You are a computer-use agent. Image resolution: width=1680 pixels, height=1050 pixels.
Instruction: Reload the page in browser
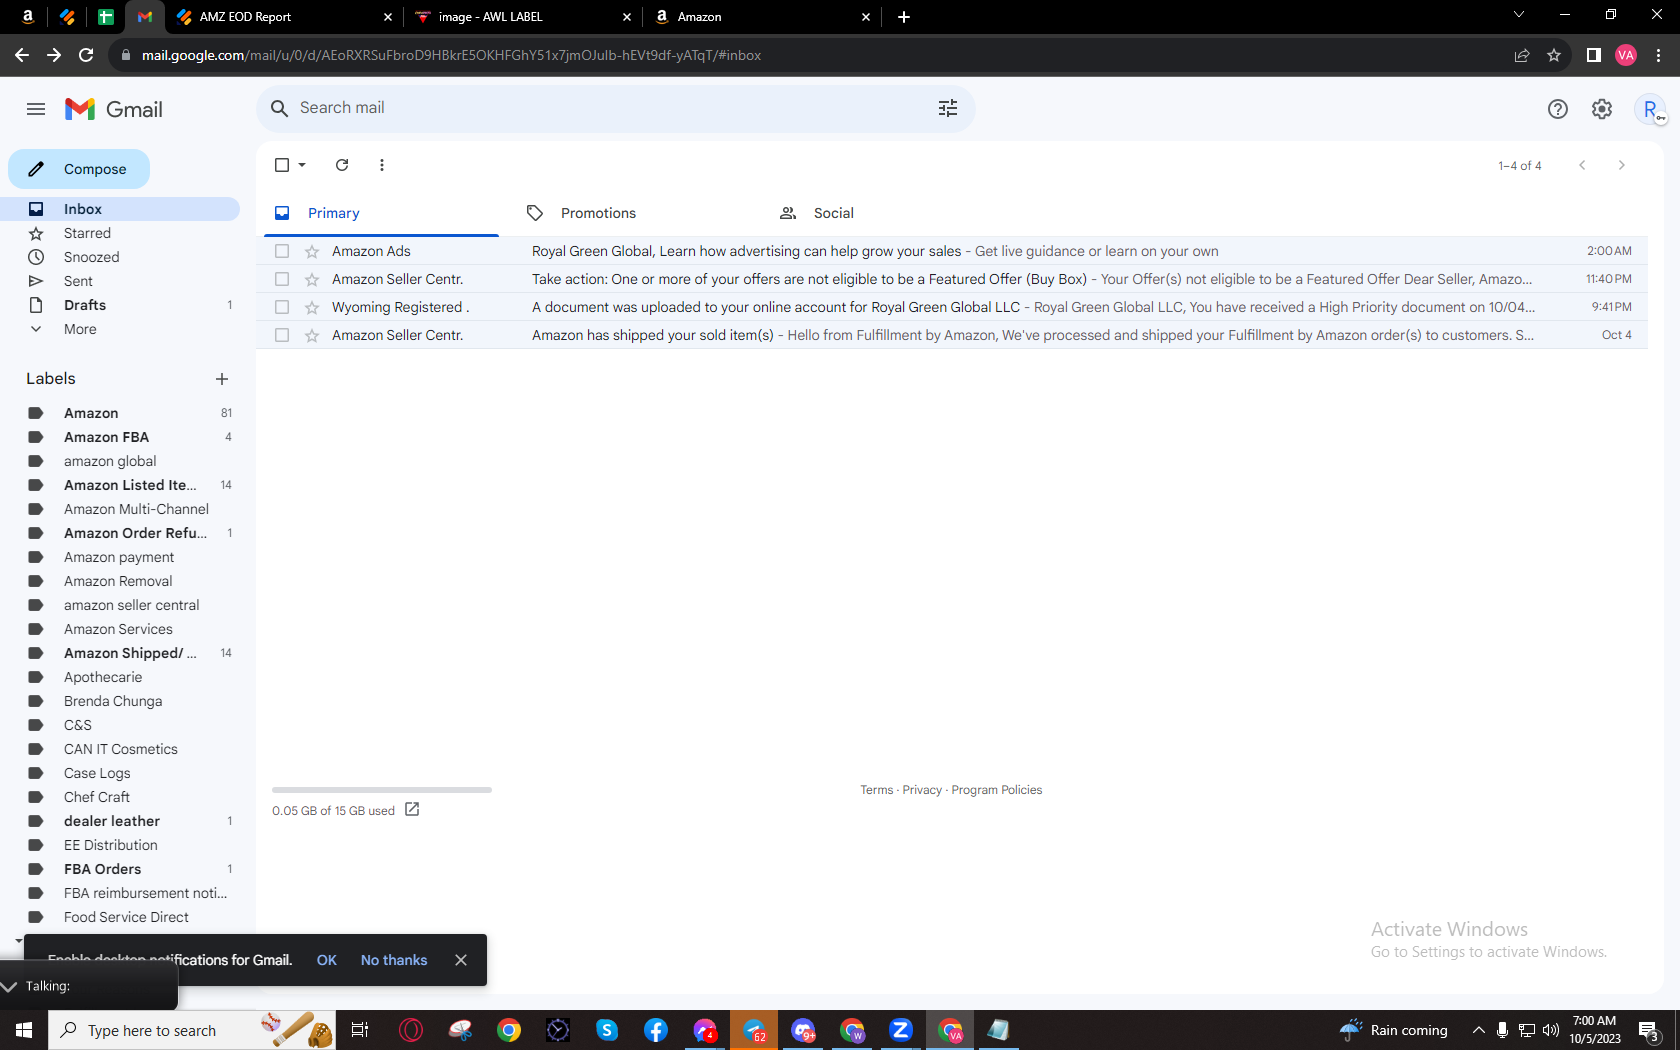86,55
